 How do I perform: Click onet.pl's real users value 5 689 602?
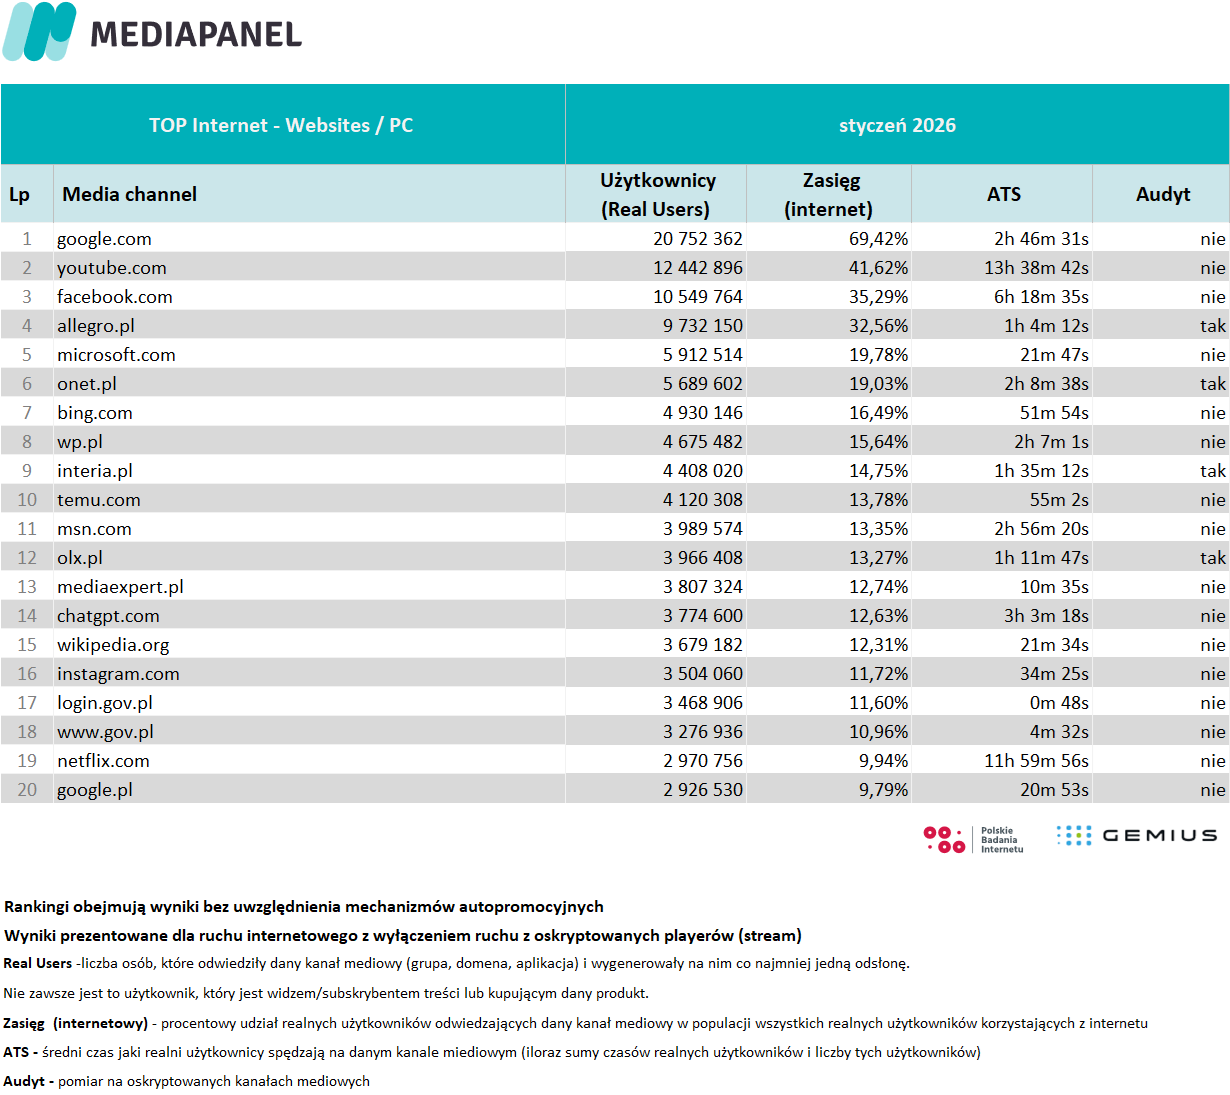tap(702, 384)
